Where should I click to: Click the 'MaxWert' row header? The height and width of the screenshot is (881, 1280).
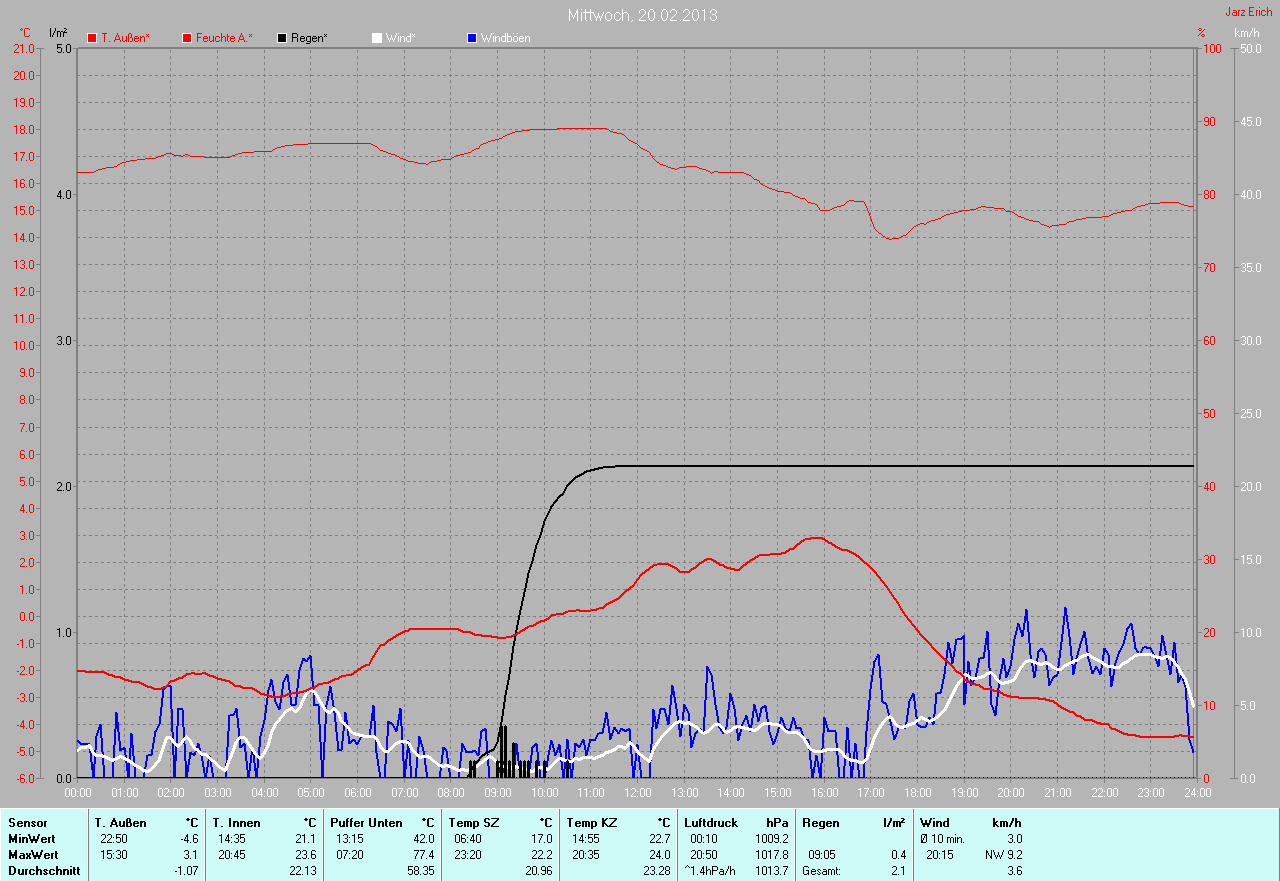[x=34, y=855]
